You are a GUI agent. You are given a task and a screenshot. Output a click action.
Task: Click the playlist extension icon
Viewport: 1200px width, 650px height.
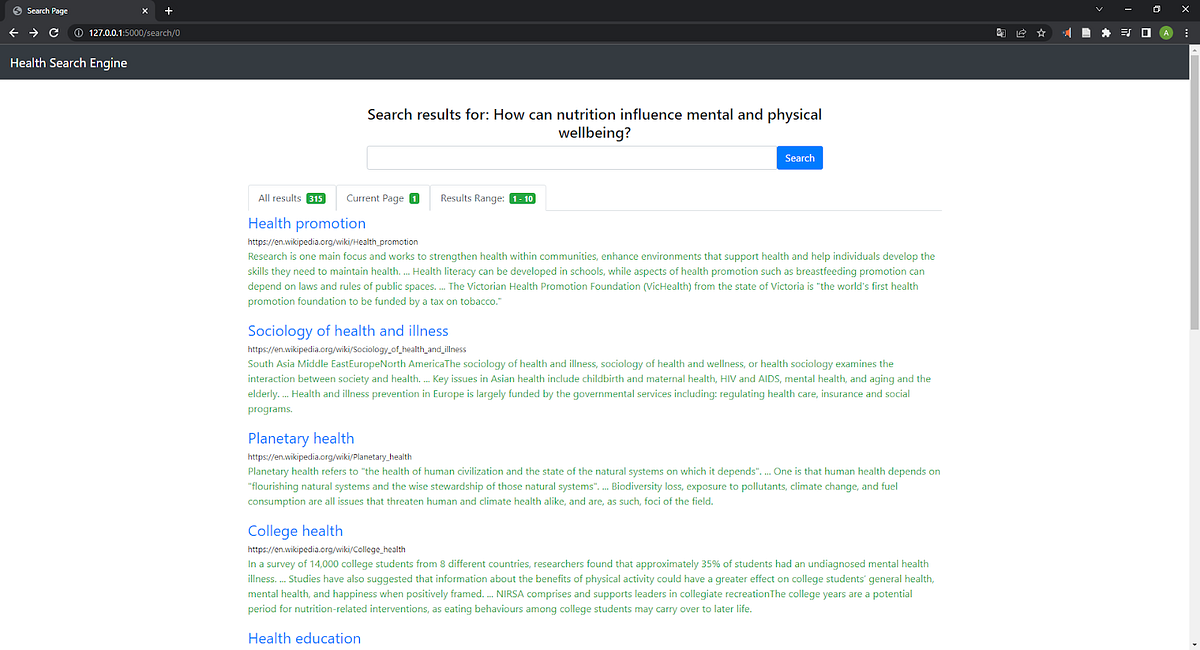click(1126, 32)
